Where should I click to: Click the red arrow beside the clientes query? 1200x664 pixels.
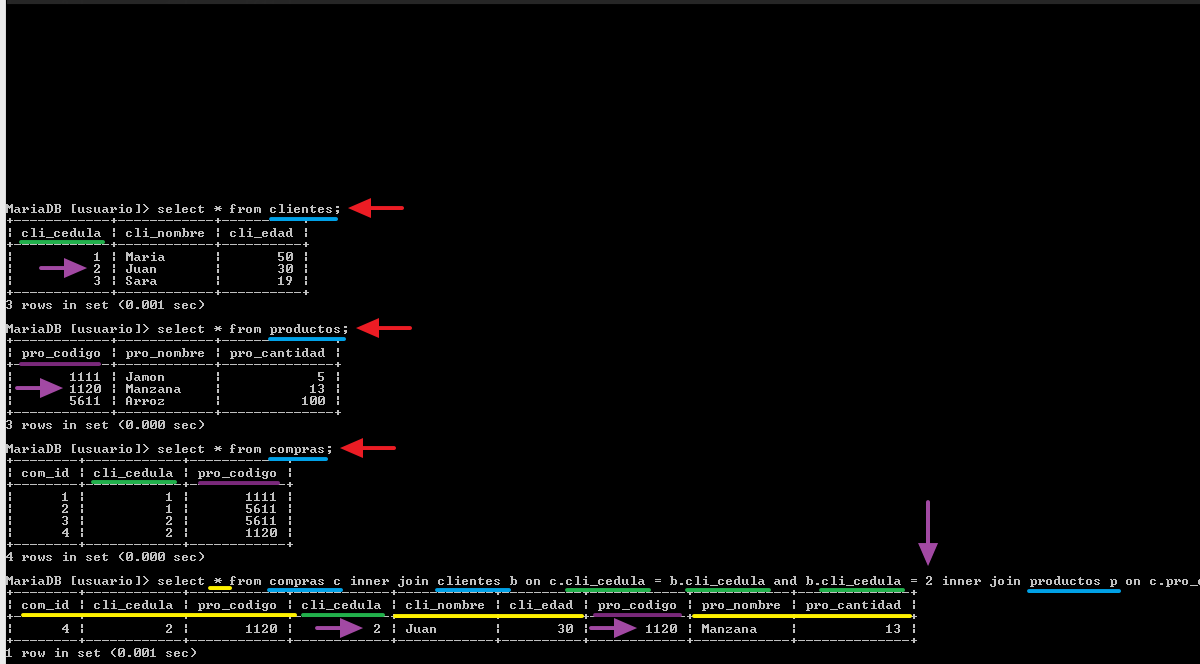coord(376,208)
